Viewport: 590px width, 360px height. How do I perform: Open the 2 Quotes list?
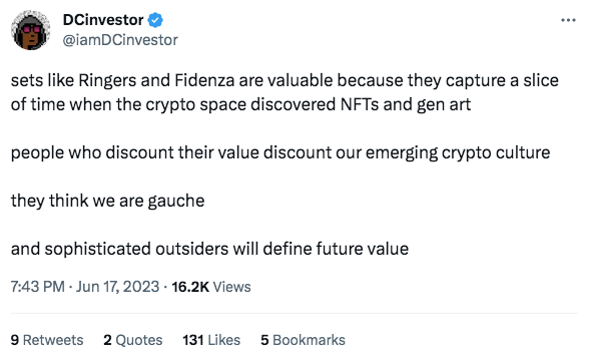(x=133, y=340)
